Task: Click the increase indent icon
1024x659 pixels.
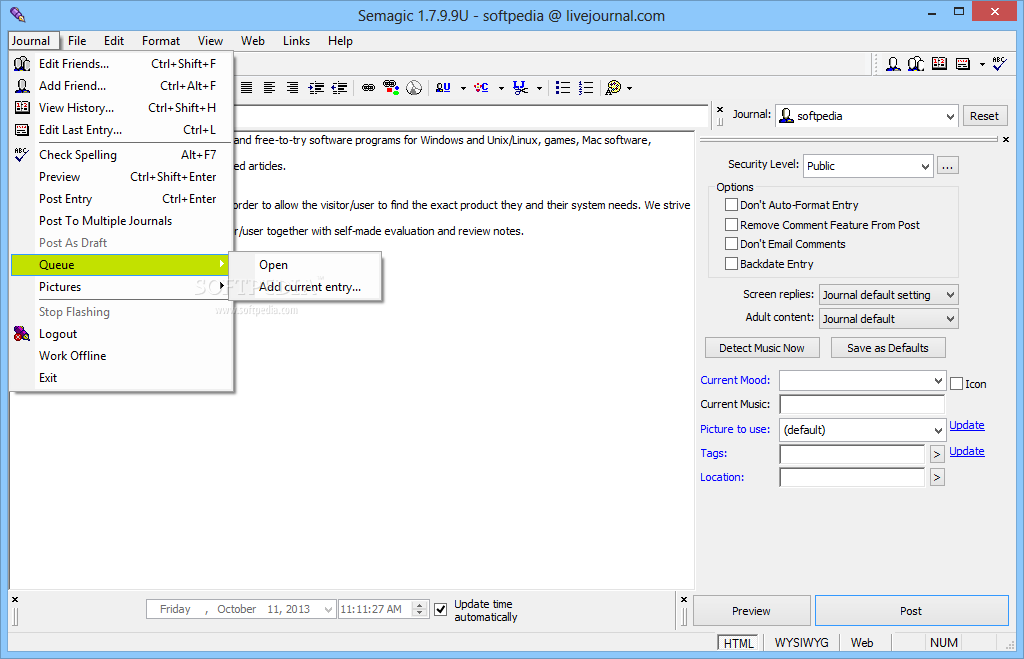Action: click(316, 88)
